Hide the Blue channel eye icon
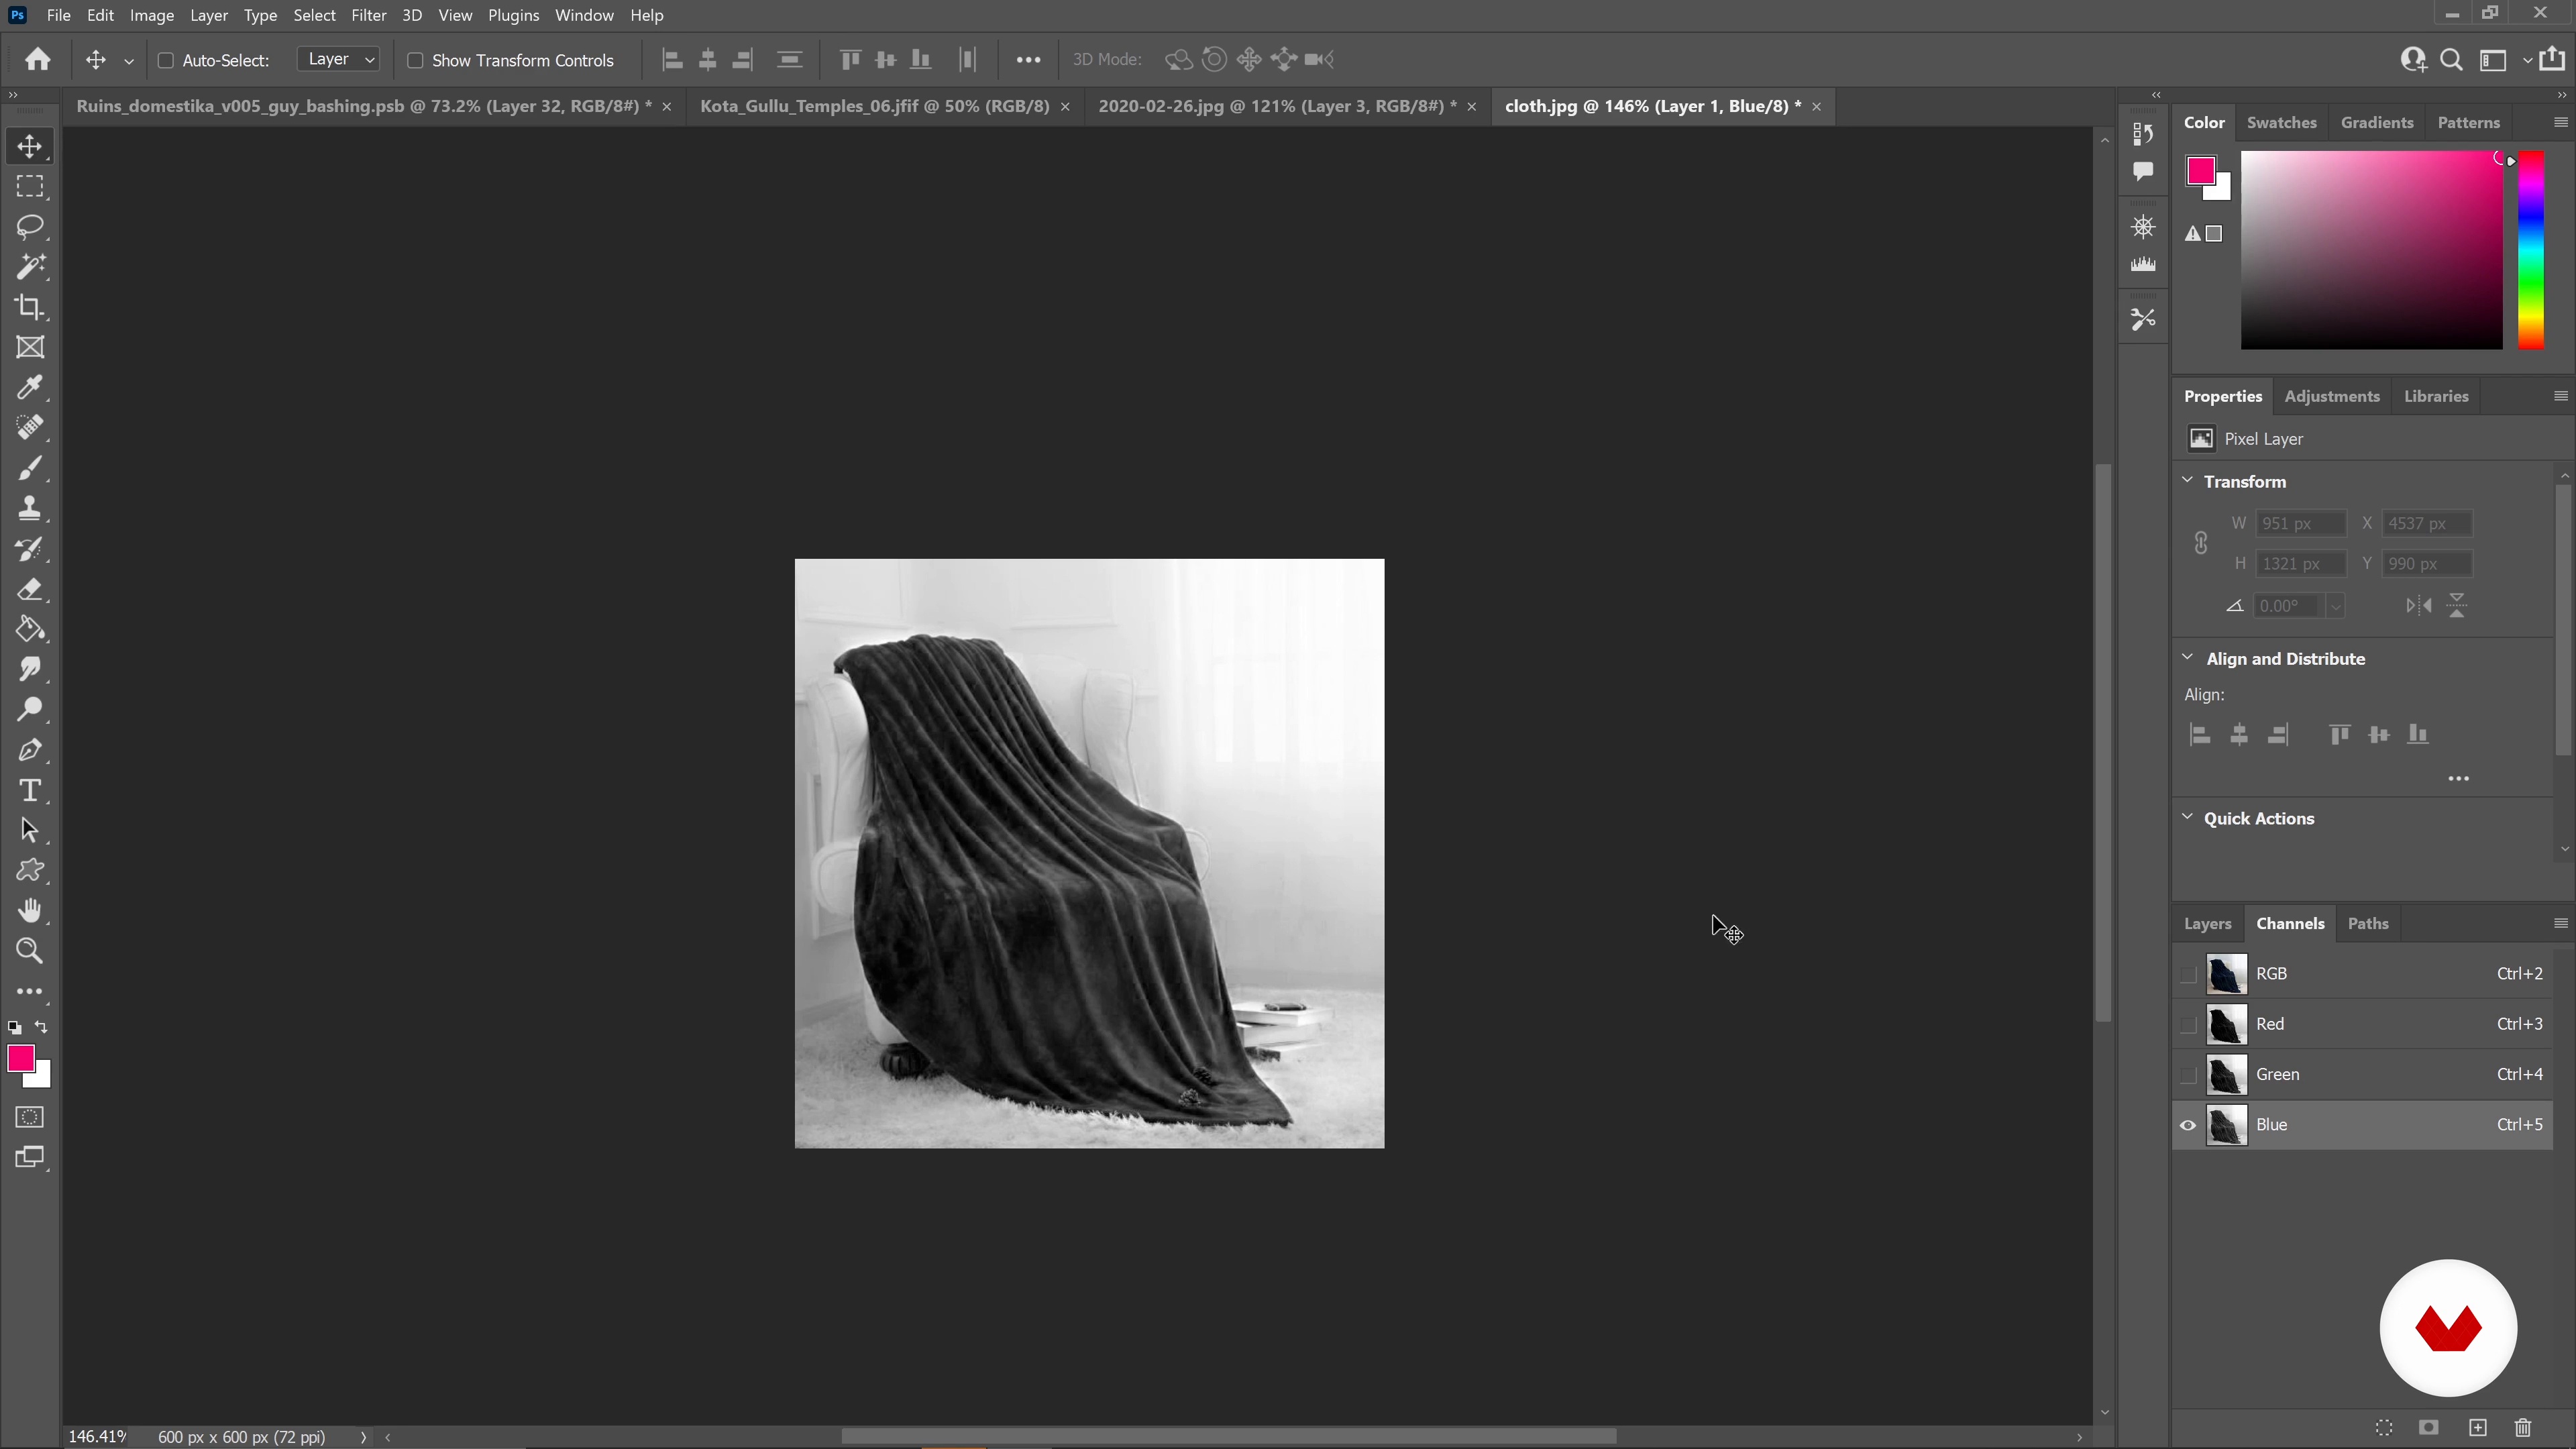Image resolution: width=2576 pixels, height=1449 pixels. coord(2188,1125)
